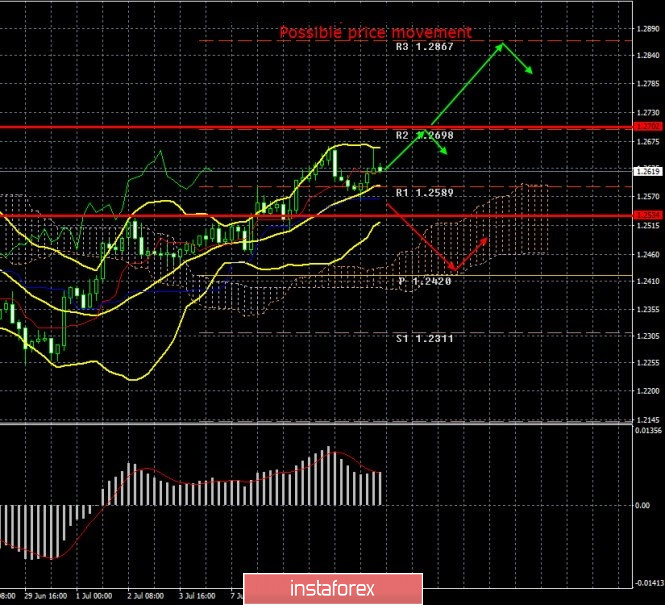This screenshot has width=665, height=605.
Task: Click the MACD scale value 0.01356
Action: tap(648, 431)
